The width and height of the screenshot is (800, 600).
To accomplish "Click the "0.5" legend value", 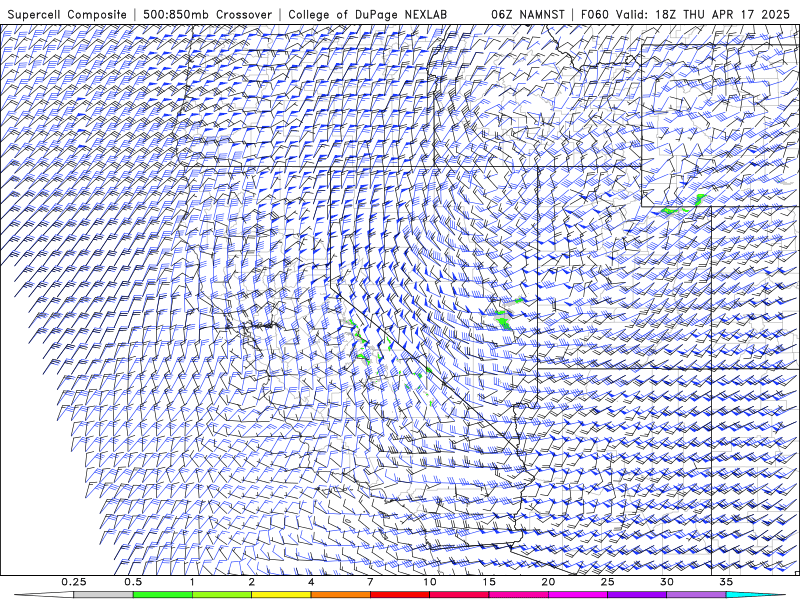I will click(133, 582).
